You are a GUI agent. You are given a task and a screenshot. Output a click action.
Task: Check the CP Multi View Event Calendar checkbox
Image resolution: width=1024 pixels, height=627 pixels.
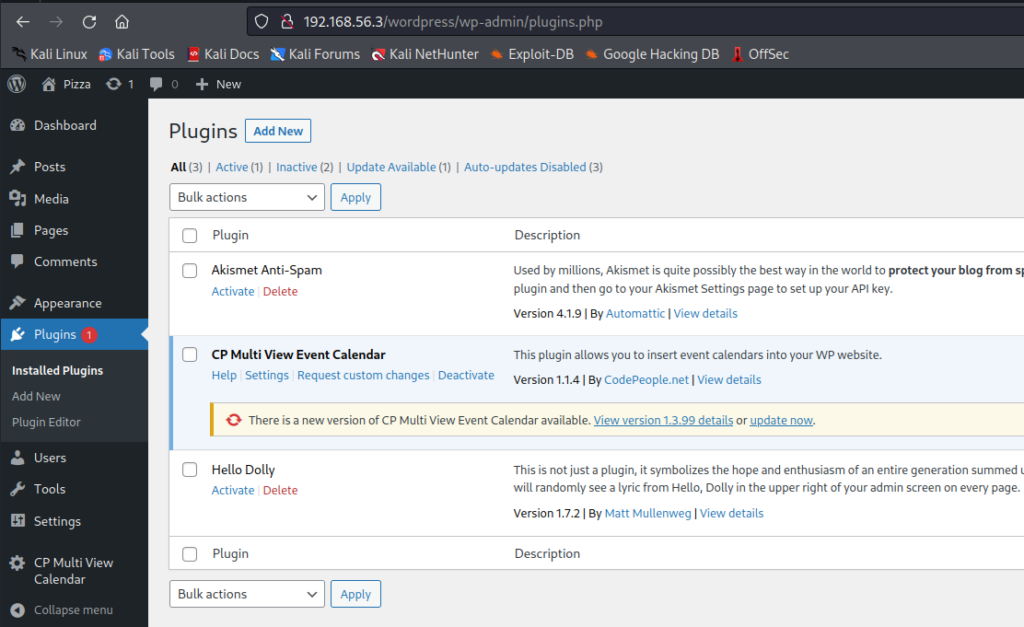pos(189,355)
